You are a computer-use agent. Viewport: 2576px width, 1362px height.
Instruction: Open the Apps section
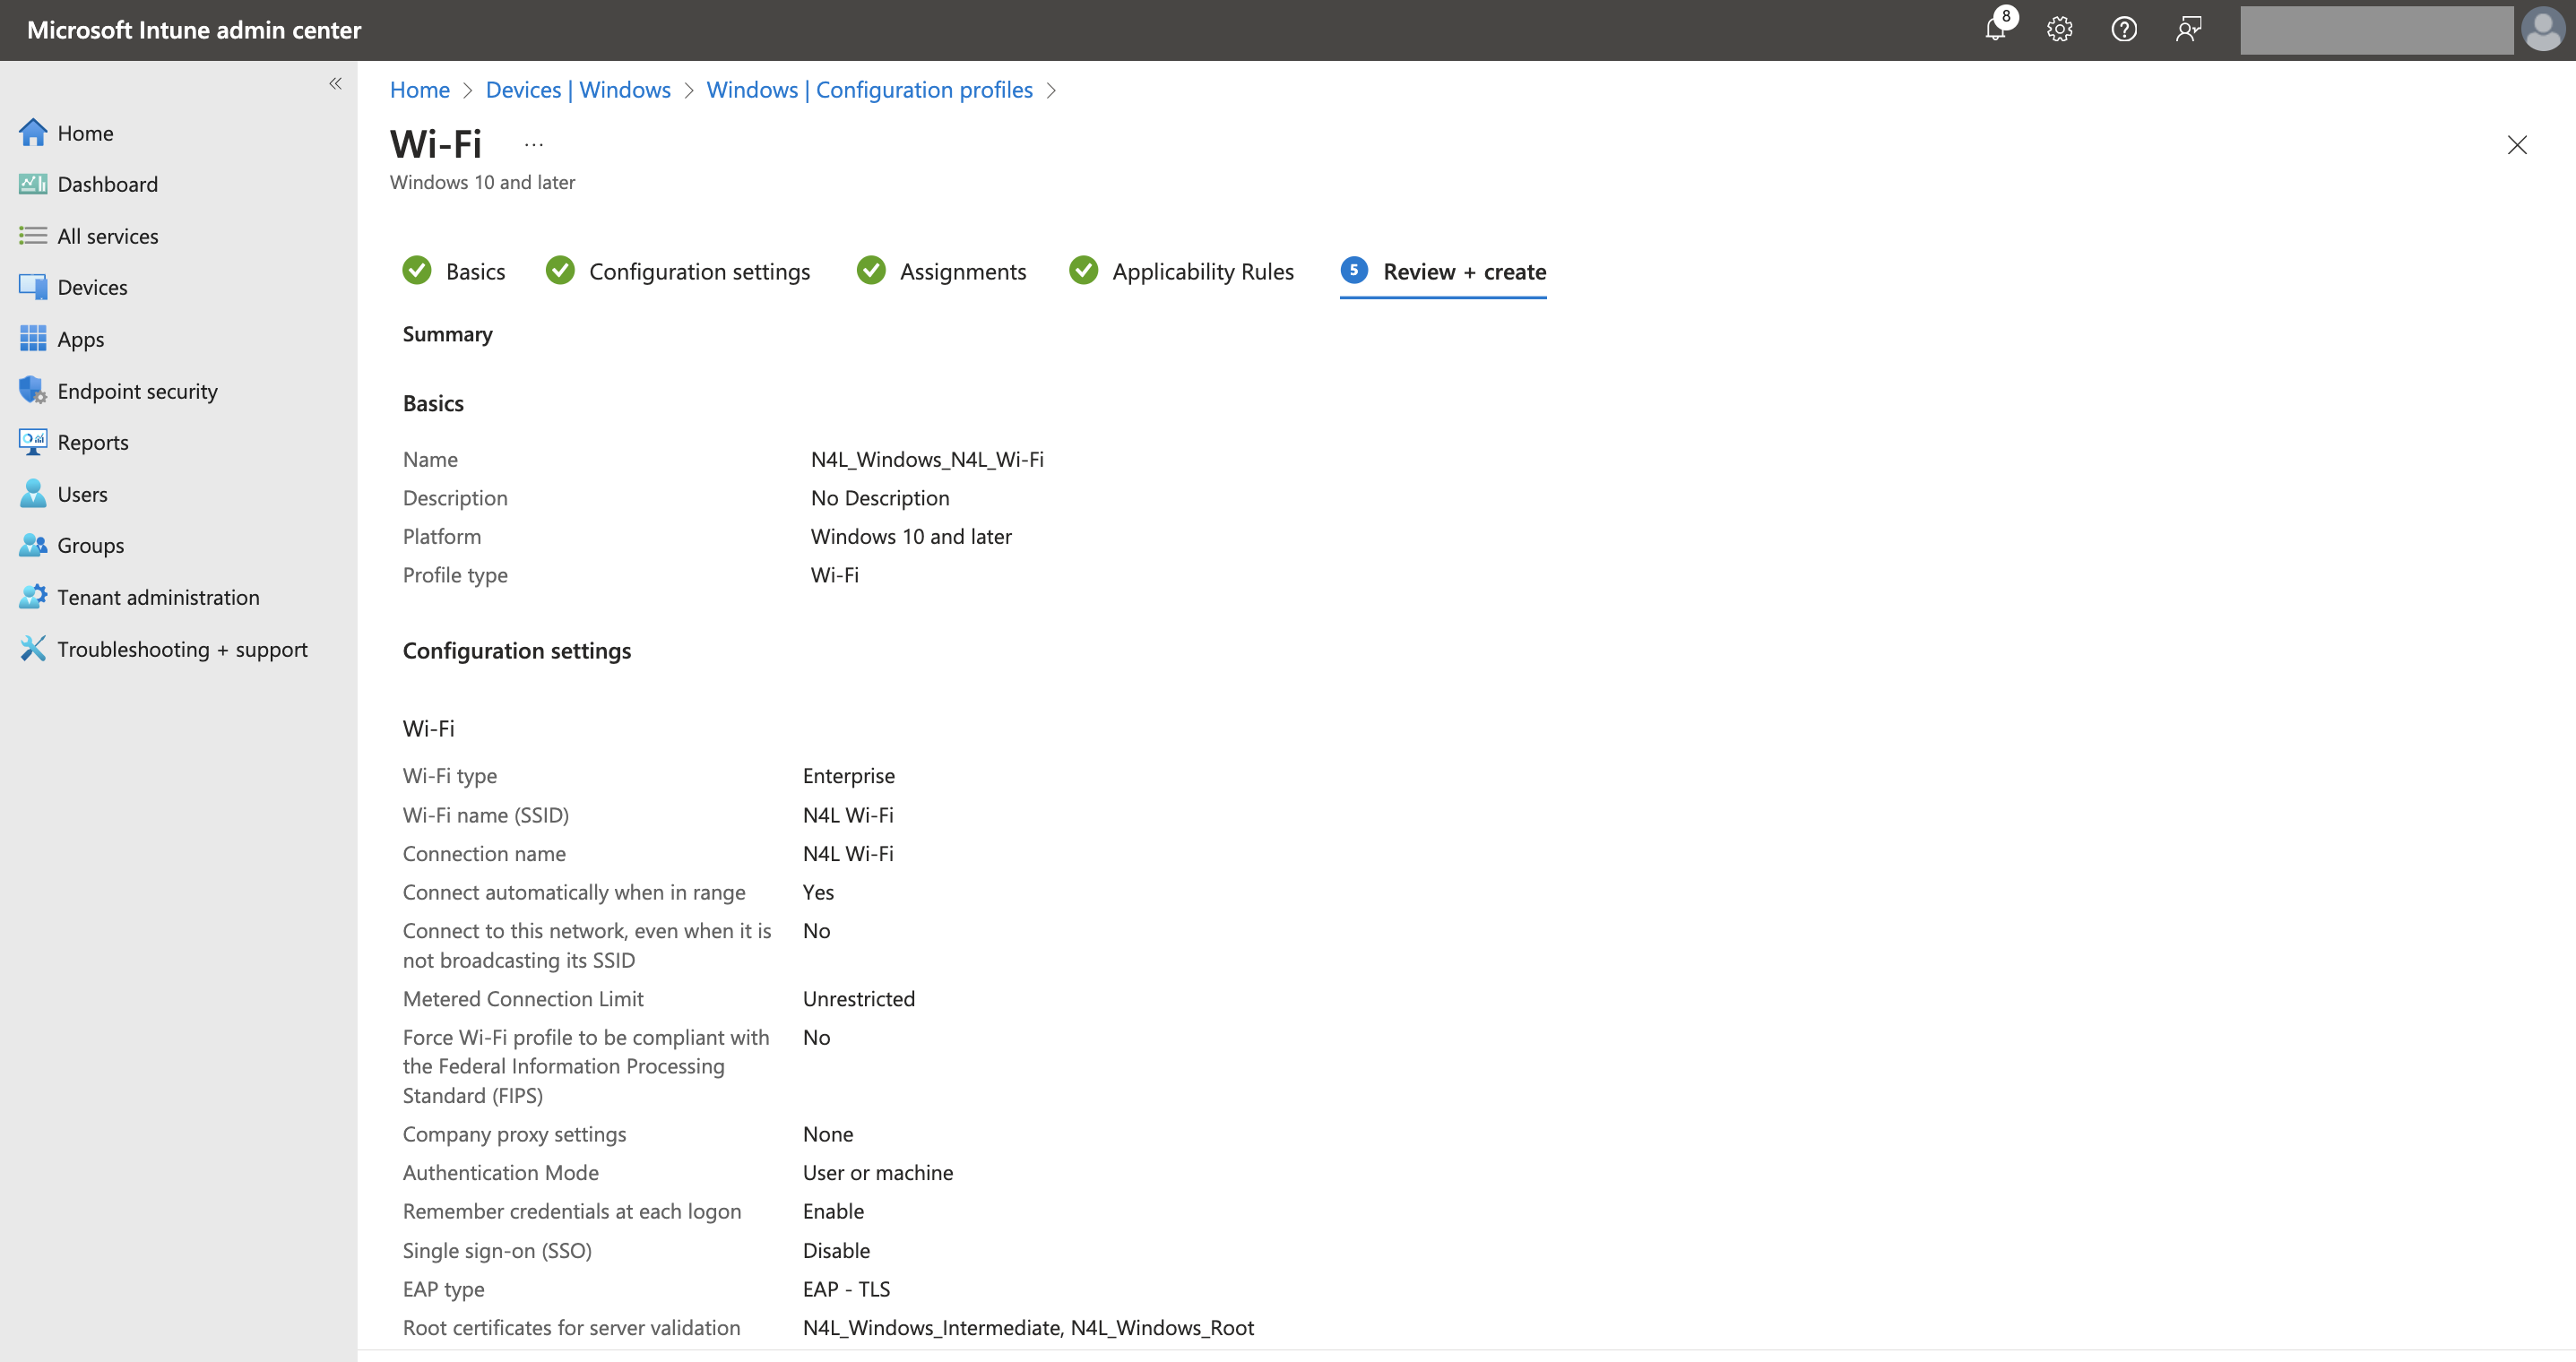coord(80,339)
